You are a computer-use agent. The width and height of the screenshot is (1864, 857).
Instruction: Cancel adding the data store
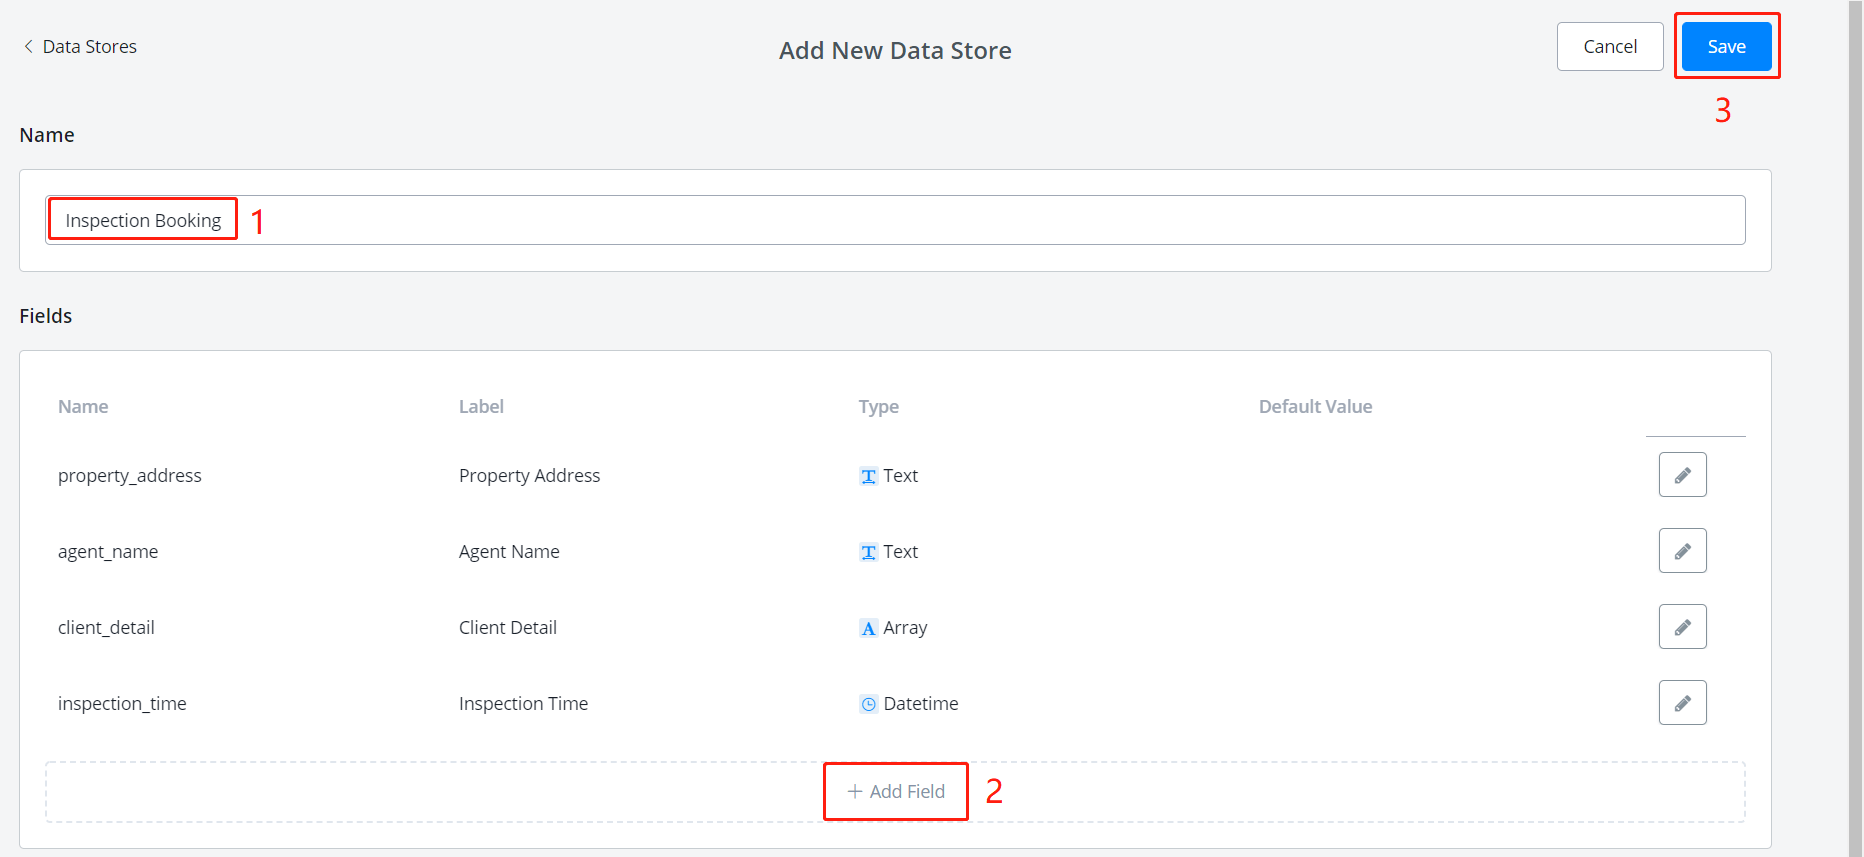pos(1609,47)
